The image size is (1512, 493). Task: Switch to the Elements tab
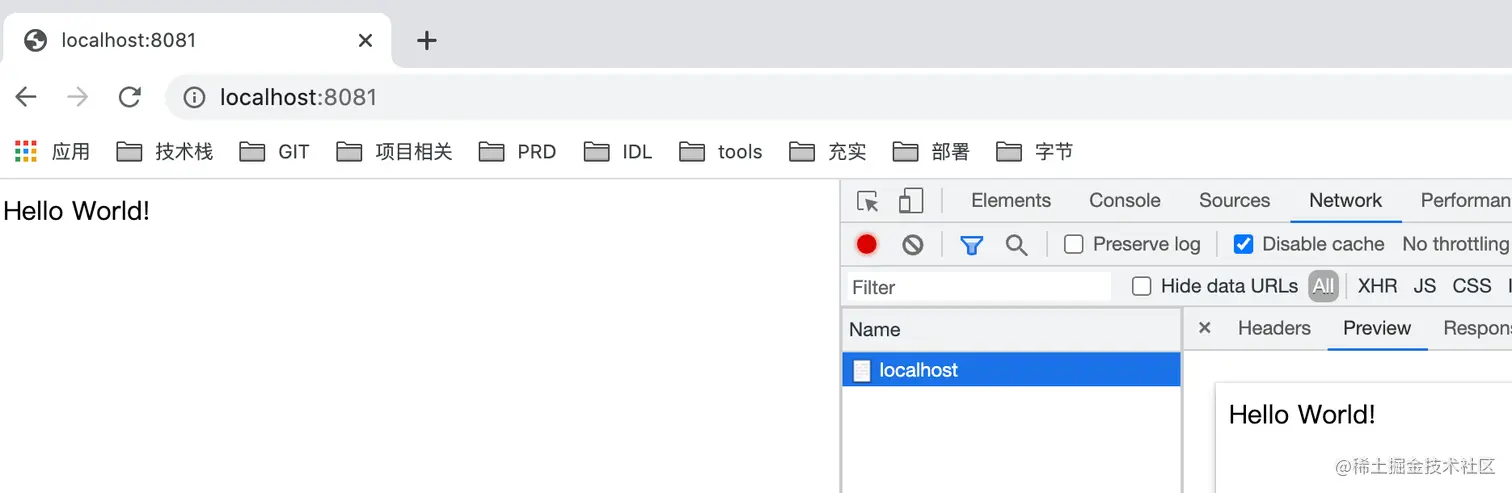1011,200
